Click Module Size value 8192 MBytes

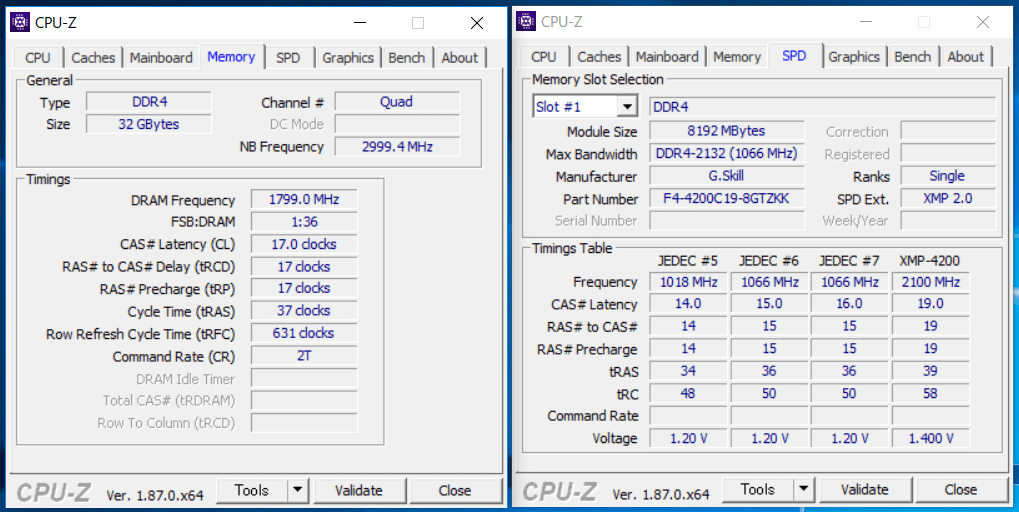(727, 131)
